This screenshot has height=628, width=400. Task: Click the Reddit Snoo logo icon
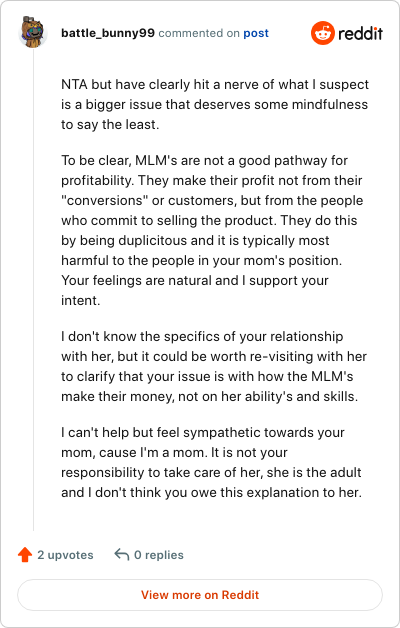tap(322, 33)
